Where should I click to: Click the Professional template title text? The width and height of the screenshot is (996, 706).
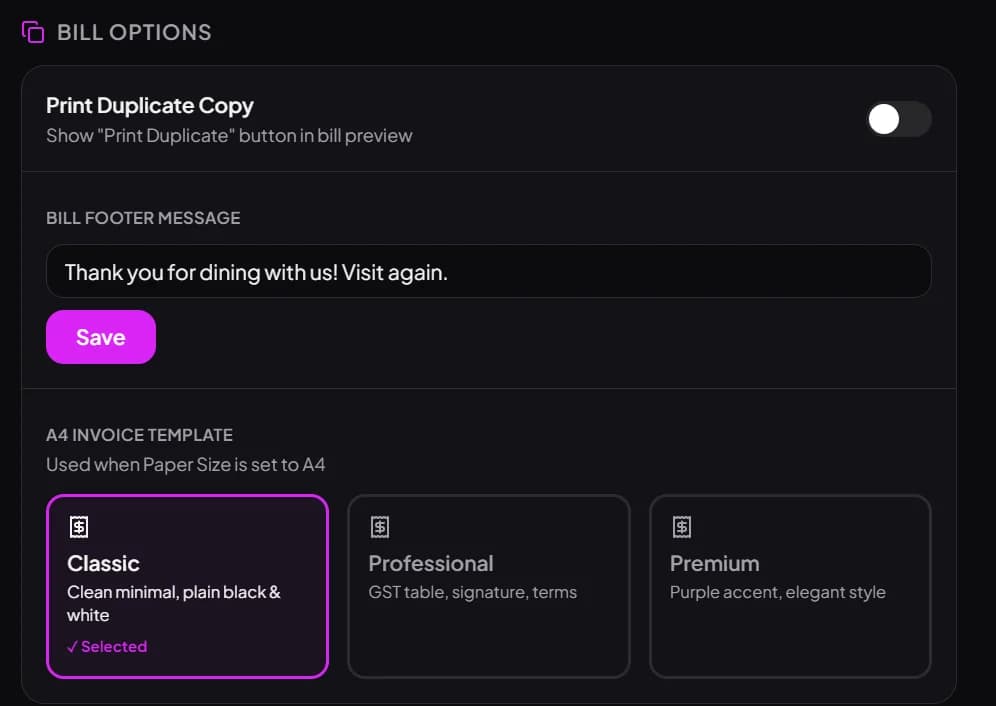click(431, 564)
